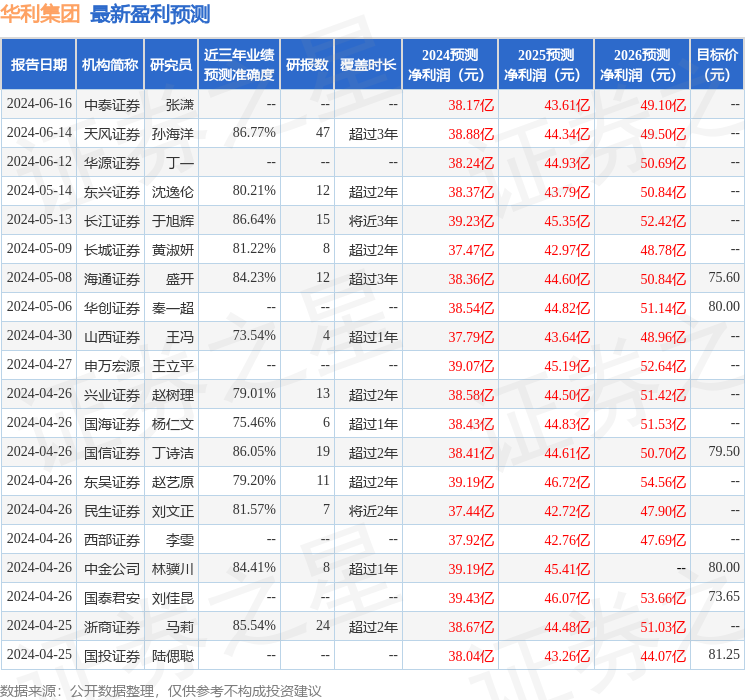745x700 pixels.
Task: Click analyst name 林骥川
Action: [x=173, y=569]
